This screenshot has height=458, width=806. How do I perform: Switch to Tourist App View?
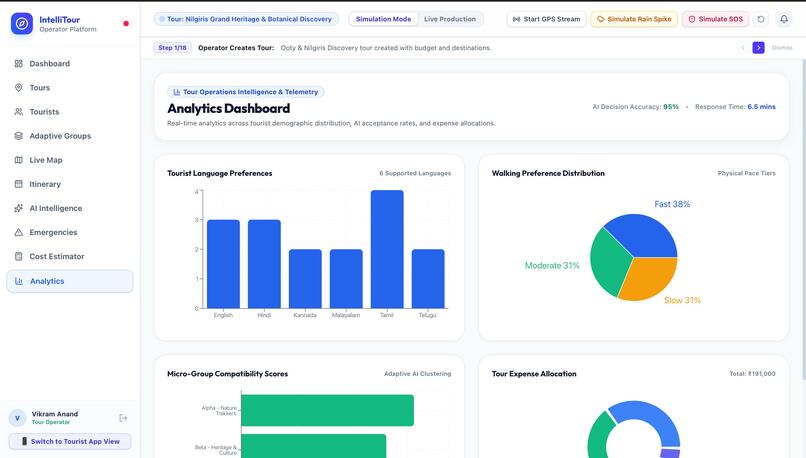[x=69, y=442]
